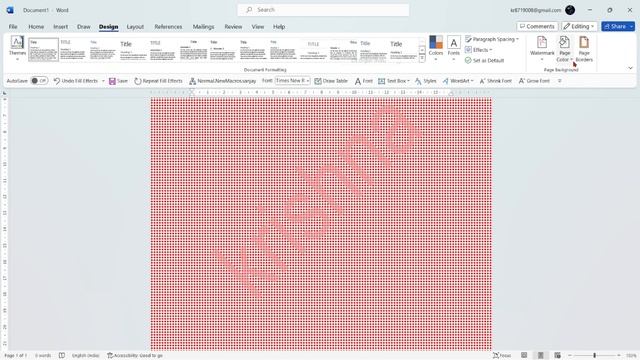Open the Colors theme picker
Screen dimensions: 640x360
[436, 48]
